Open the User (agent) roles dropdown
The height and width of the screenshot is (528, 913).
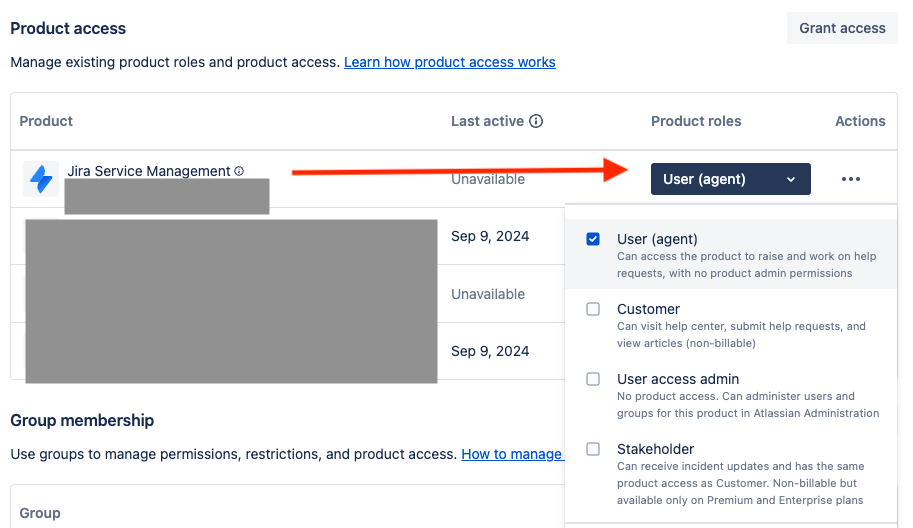point(730,179)
